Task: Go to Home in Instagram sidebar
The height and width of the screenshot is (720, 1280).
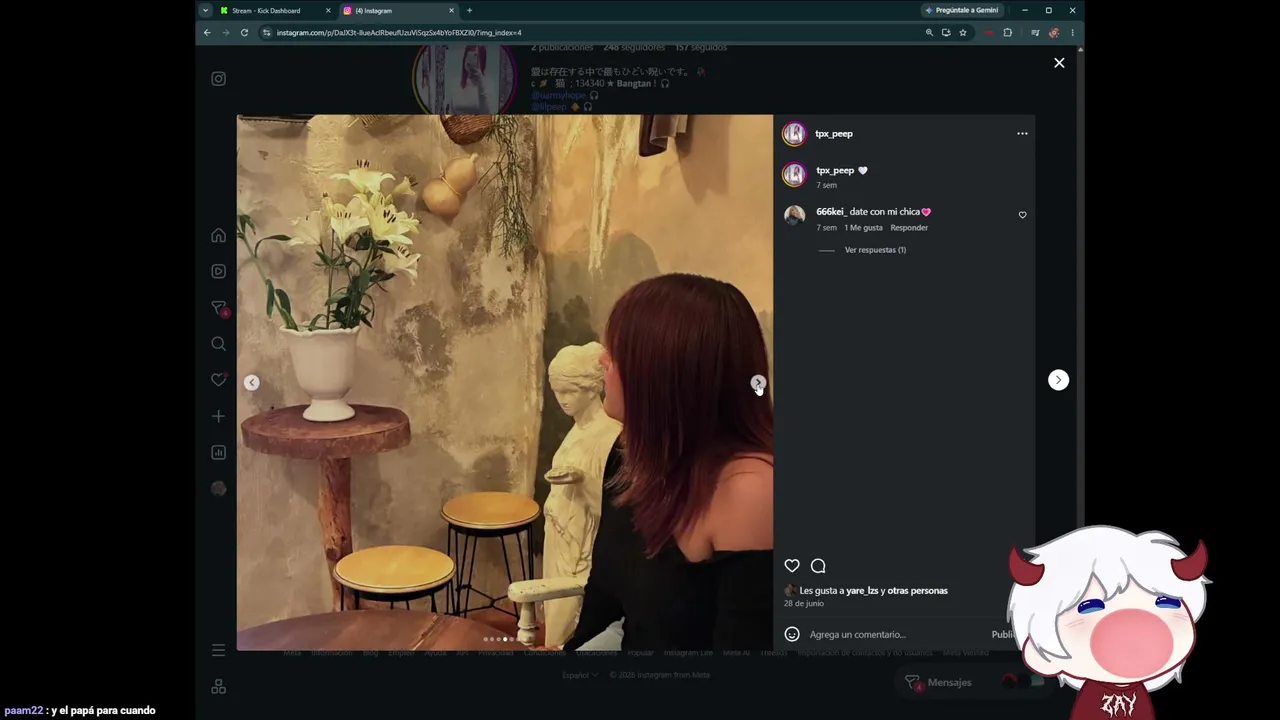Action: [x=218, y=235]
